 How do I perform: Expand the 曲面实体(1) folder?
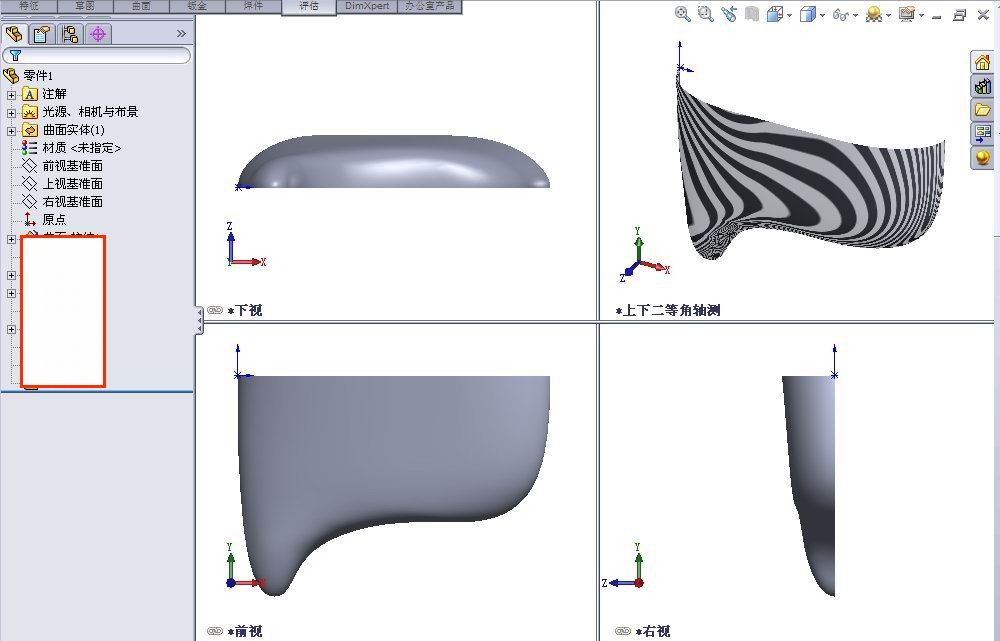coord(11,131)
